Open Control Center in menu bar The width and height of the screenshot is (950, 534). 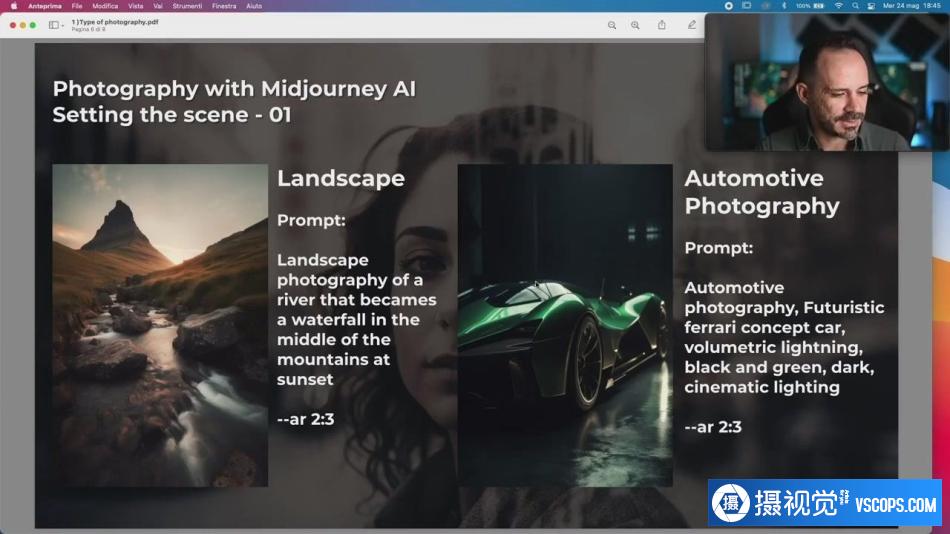[x=871, y=6]
